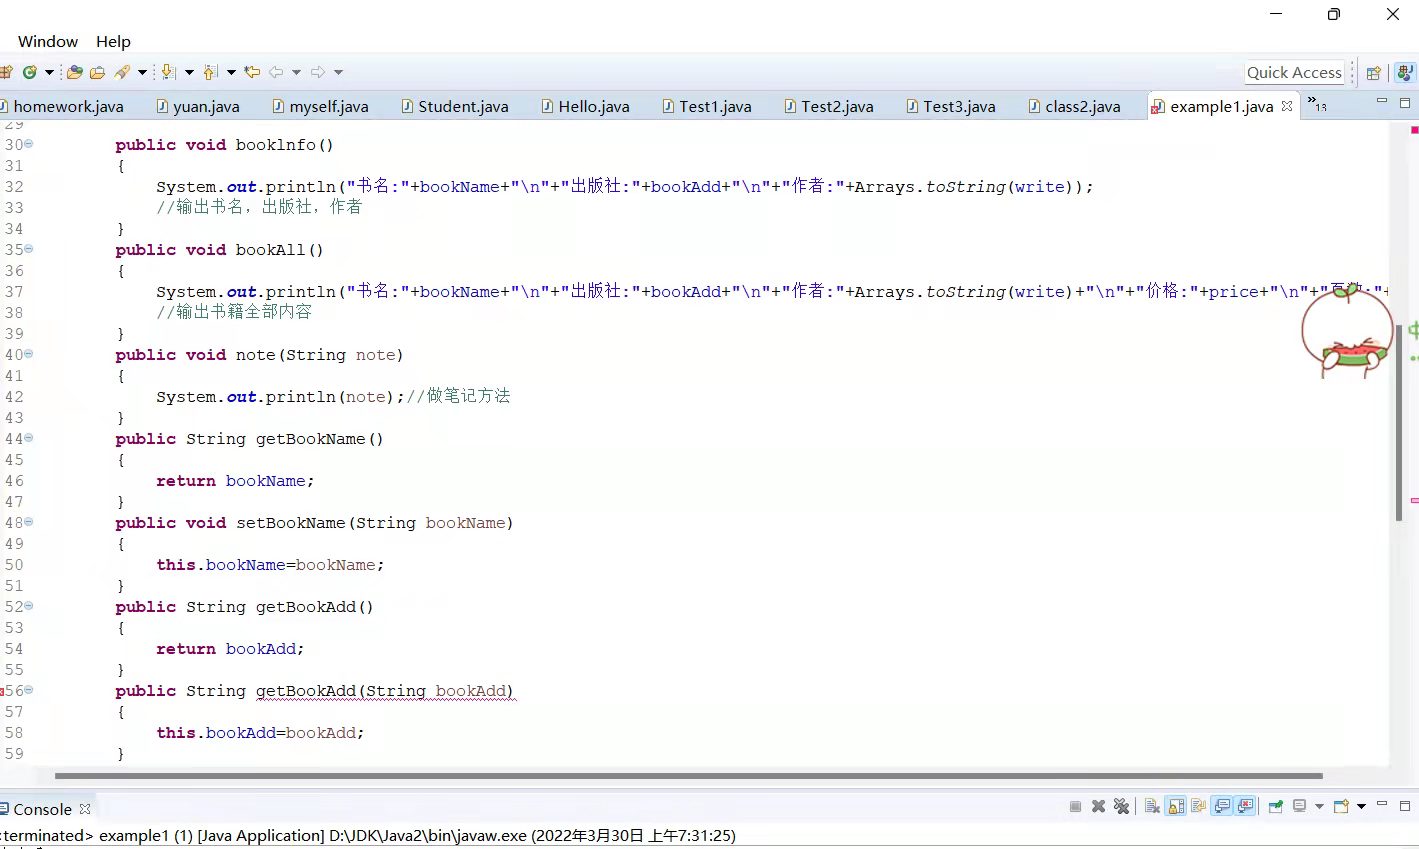
Task: Toggle Scroll Lock in the Console
Action: (1175, 810)
